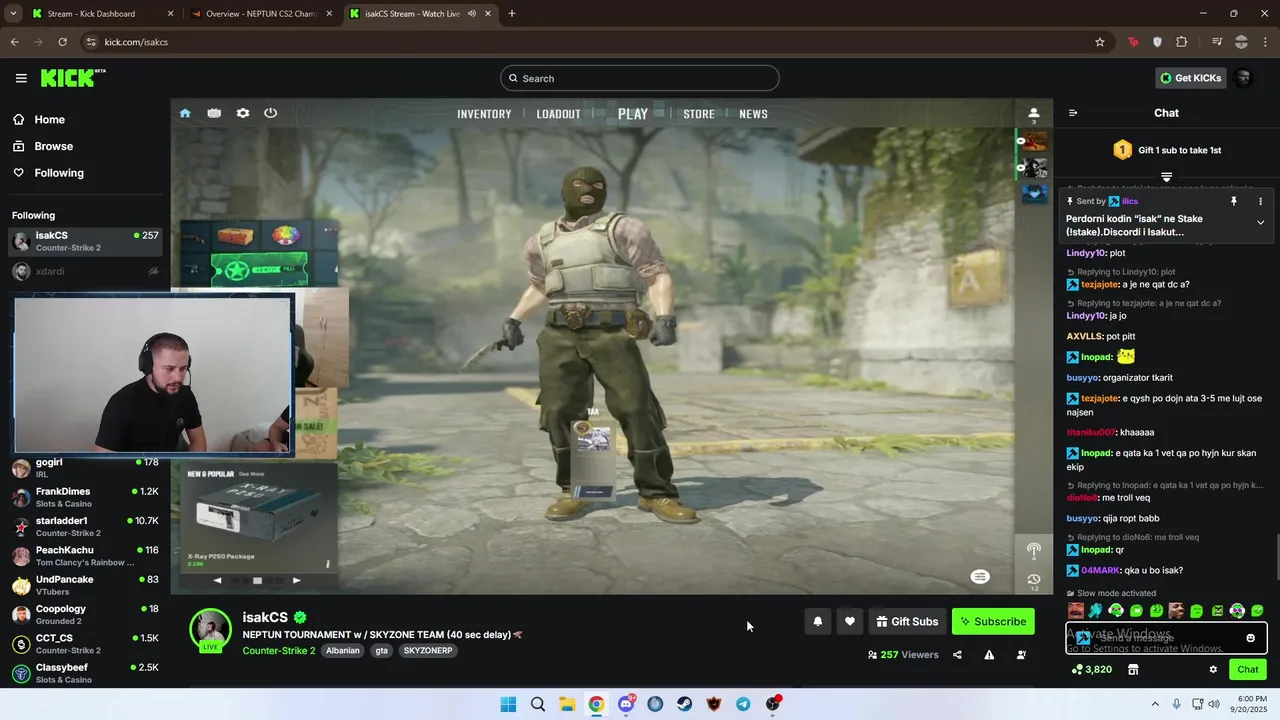Open the channel points shop icon
The width and height of the screenshot is (1280, 720).
[x=1133, y=669]
